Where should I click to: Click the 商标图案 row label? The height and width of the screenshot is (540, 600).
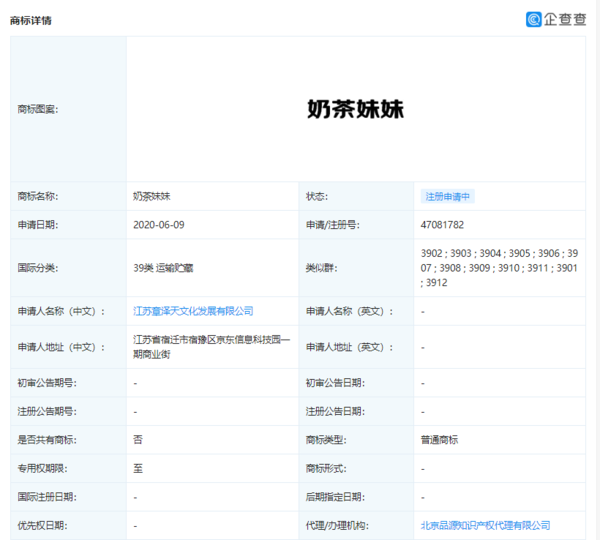pos(38,109)
